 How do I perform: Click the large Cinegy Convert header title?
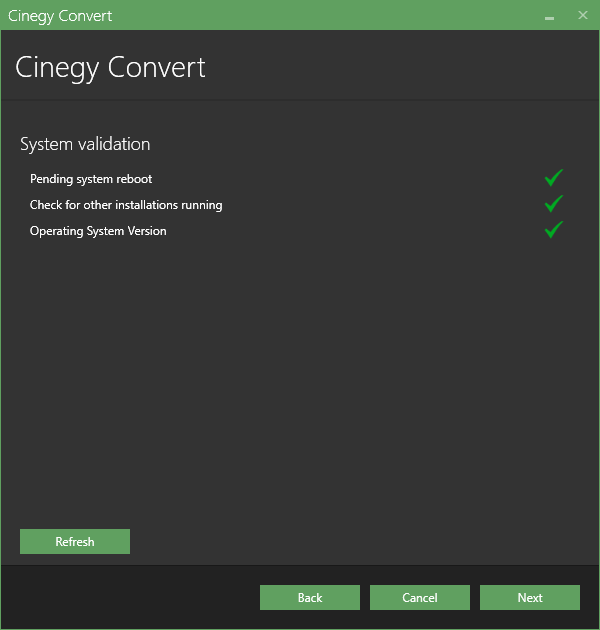tap(111, 68)
